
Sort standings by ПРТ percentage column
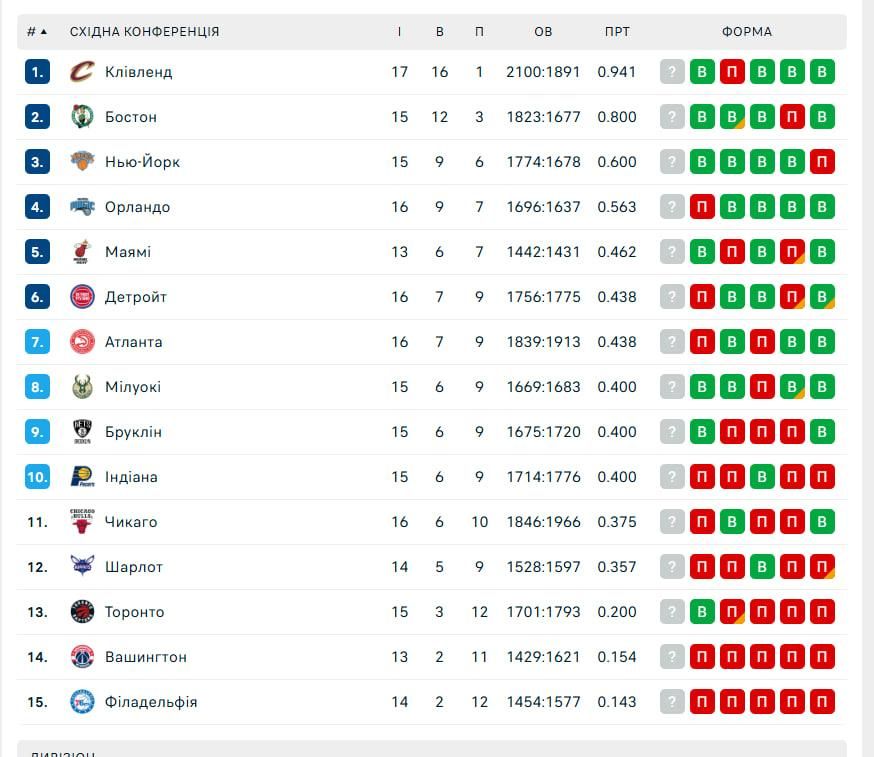click(x=617, y=32)
